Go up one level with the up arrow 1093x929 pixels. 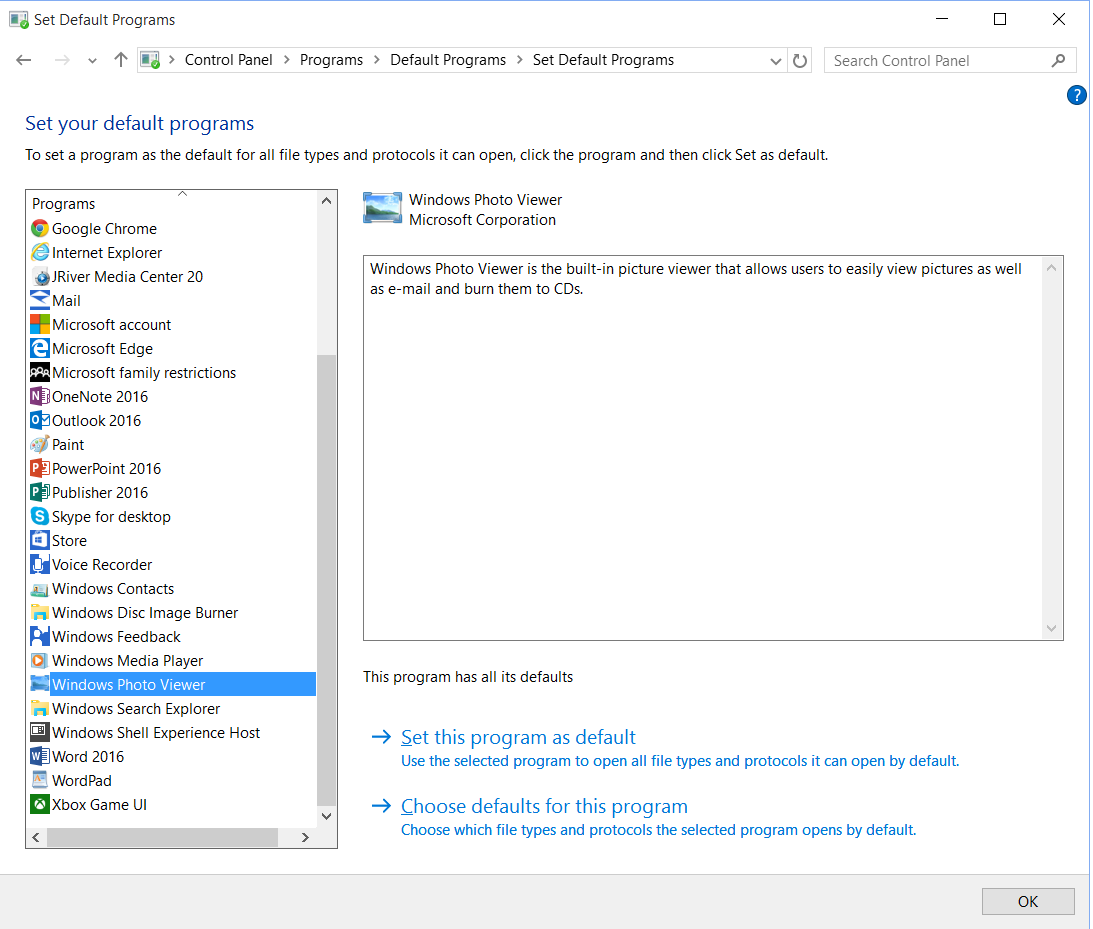(121, 60)
